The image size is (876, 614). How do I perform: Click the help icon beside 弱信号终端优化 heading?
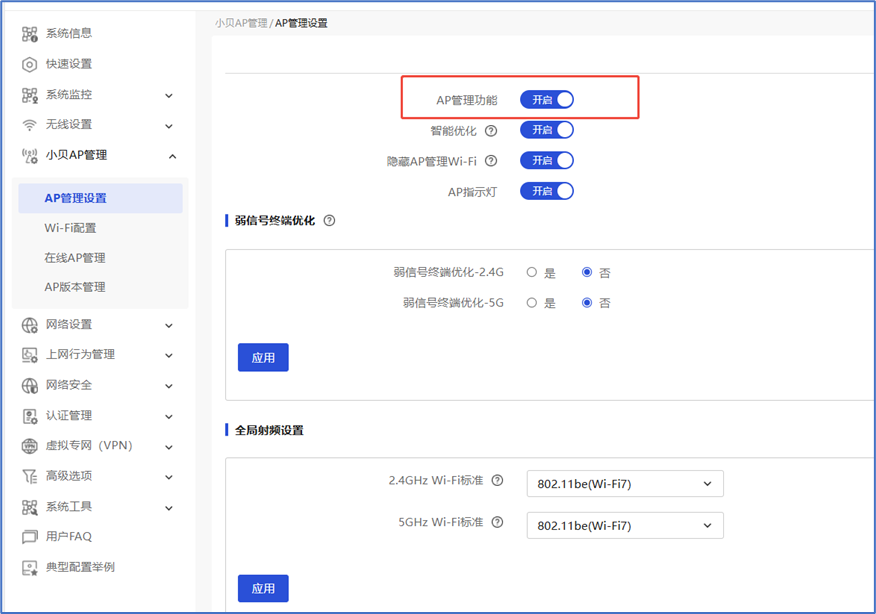[x=329, y=221]
